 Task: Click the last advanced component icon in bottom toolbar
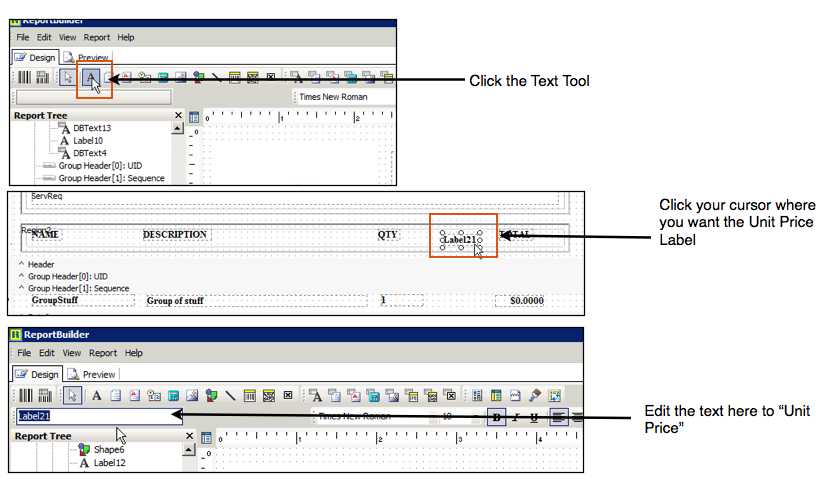coord(554,396)
